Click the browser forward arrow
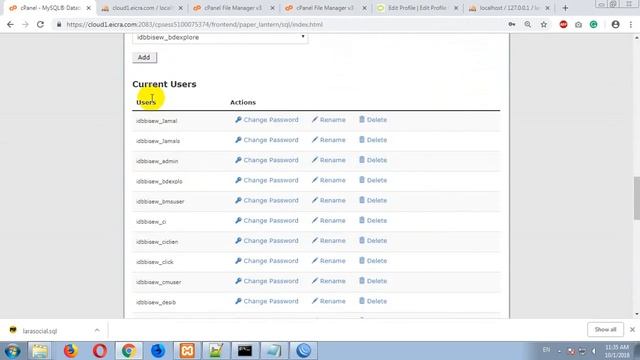The image size is (640, 360). [25, 24]
